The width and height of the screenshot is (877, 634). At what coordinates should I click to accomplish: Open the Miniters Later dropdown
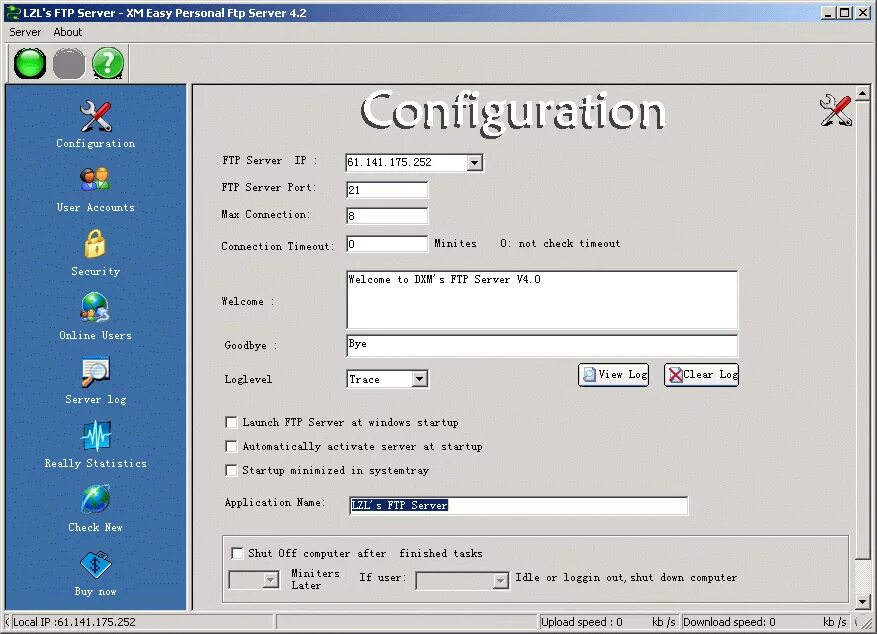tap(271, 580)
